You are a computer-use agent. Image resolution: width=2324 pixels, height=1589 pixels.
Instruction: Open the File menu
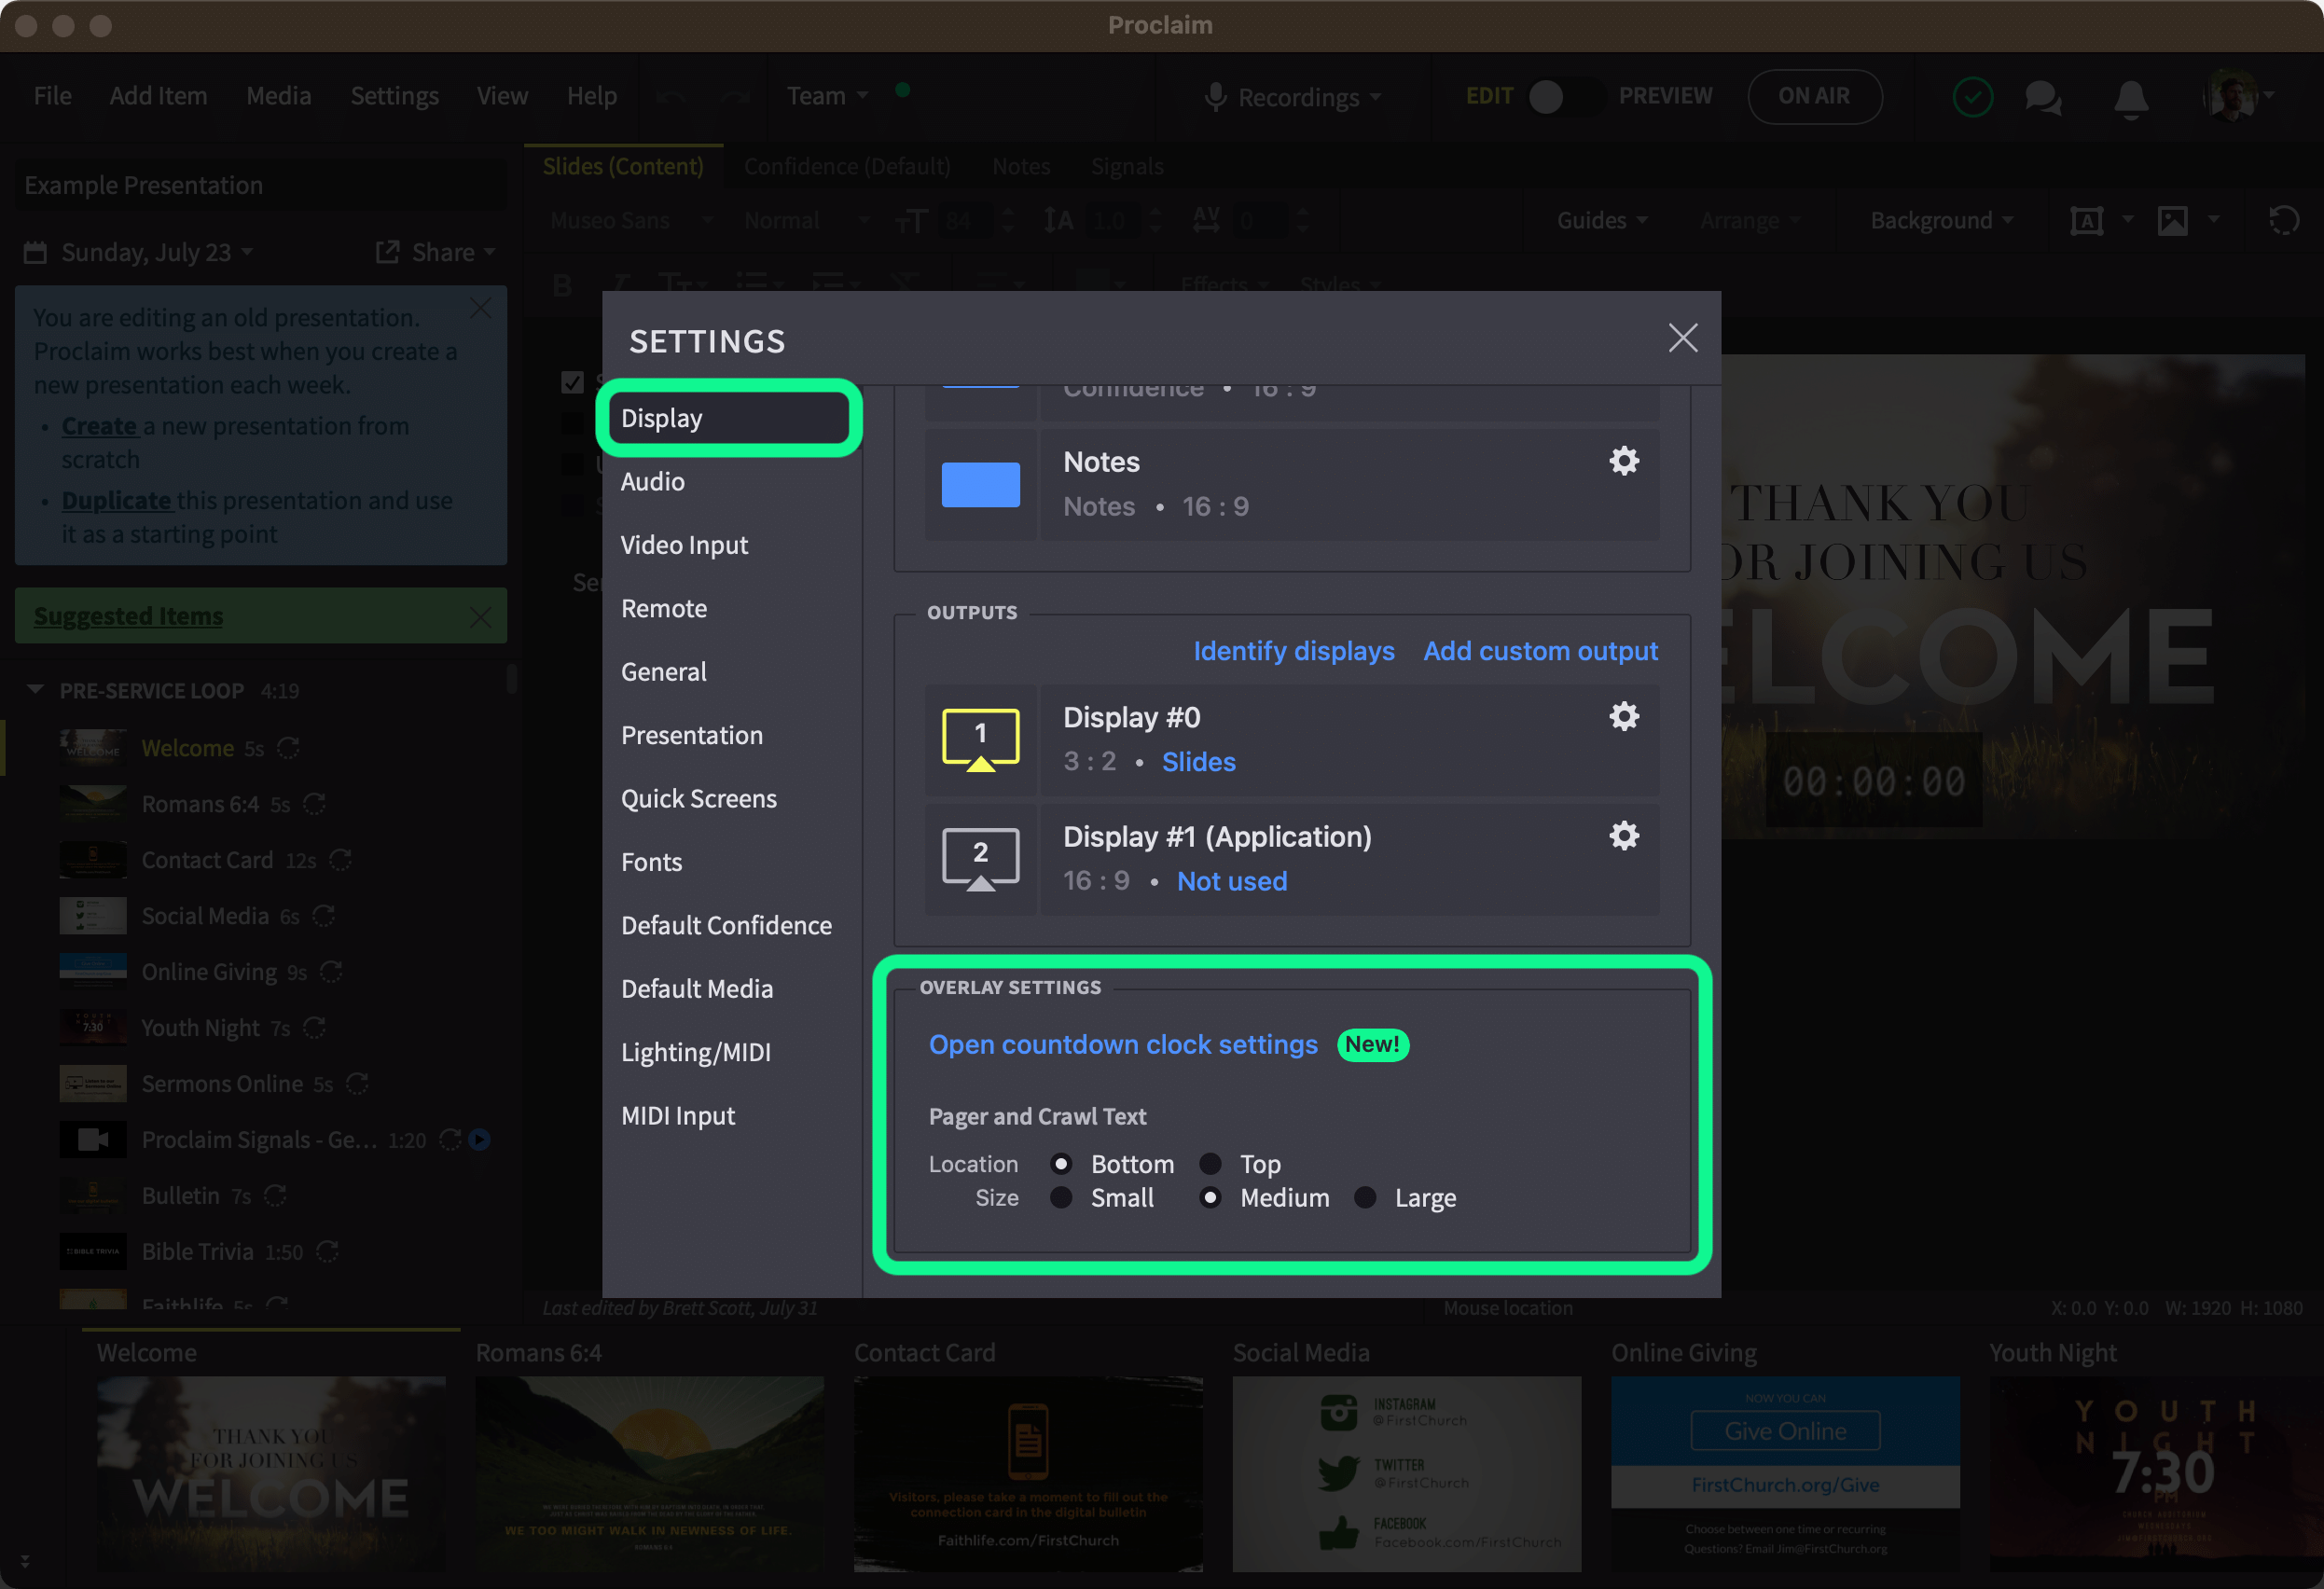point(52,96)
